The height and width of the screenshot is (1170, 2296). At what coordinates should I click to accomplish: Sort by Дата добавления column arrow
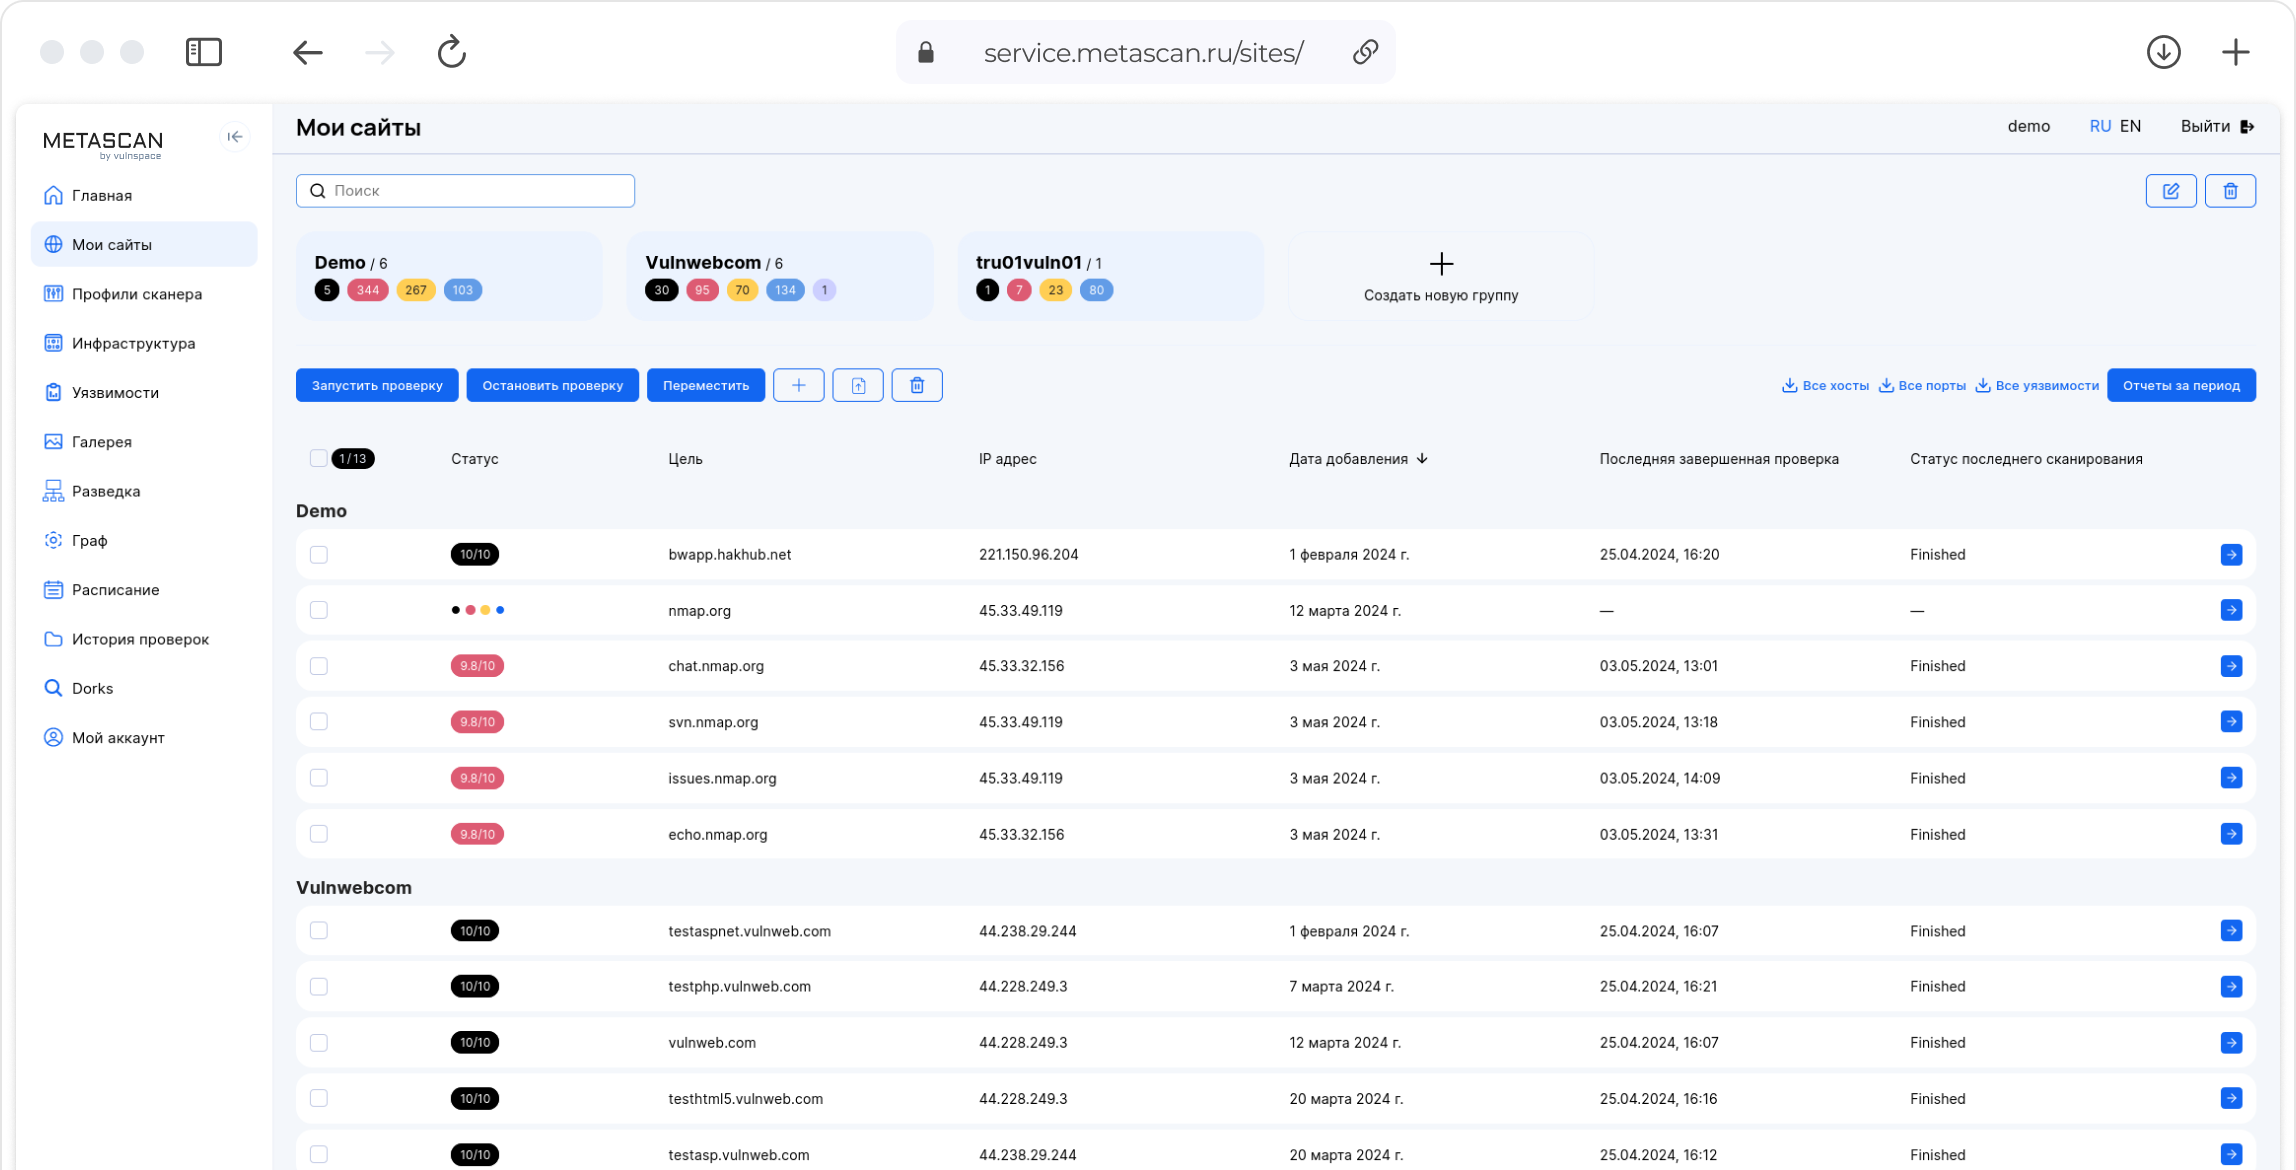coord(1422,459)
